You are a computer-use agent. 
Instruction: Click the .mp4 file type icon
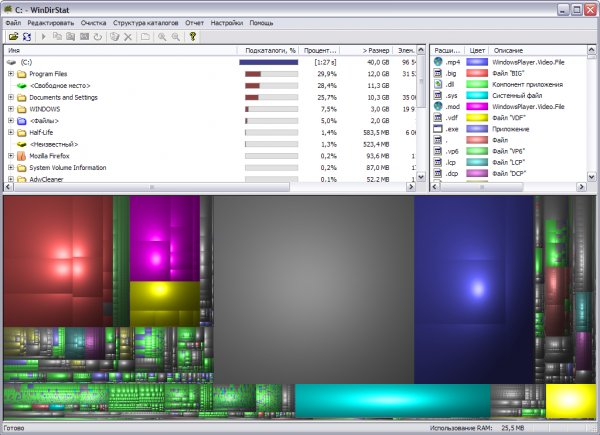coord(438,62)
